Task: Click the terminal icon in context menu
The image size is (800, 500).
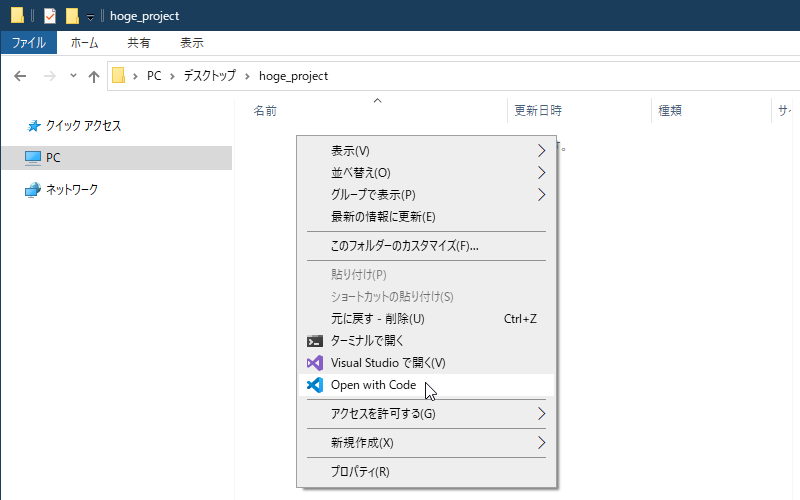Action: (x=315, y=341)
